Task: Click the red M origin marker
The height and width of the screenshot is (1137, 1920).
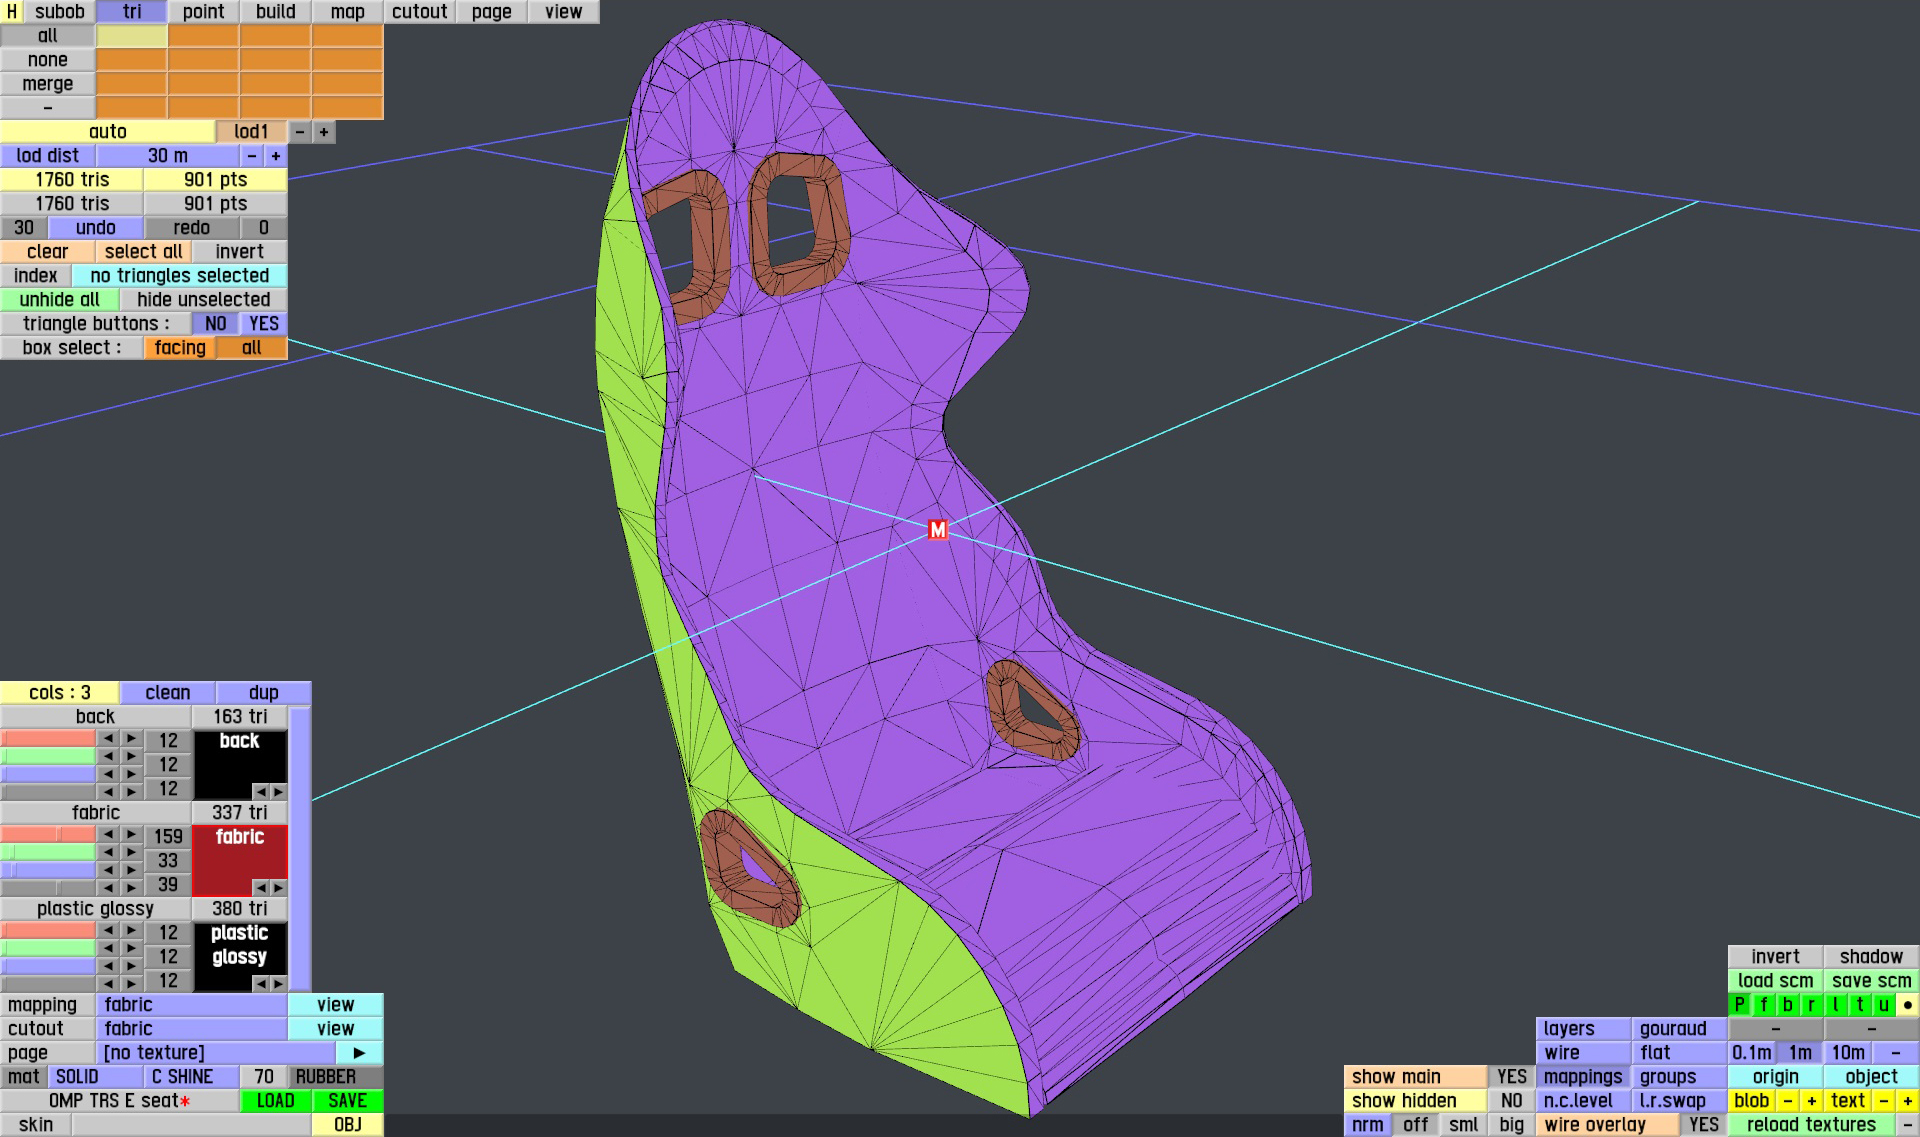Action: click(937, 530)
